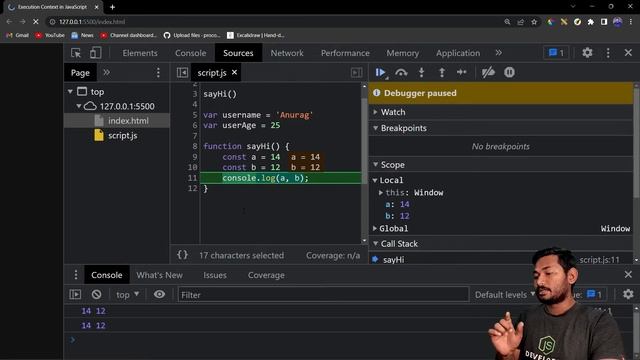Click line number 9 in the gutter

(x=194, y=157)
